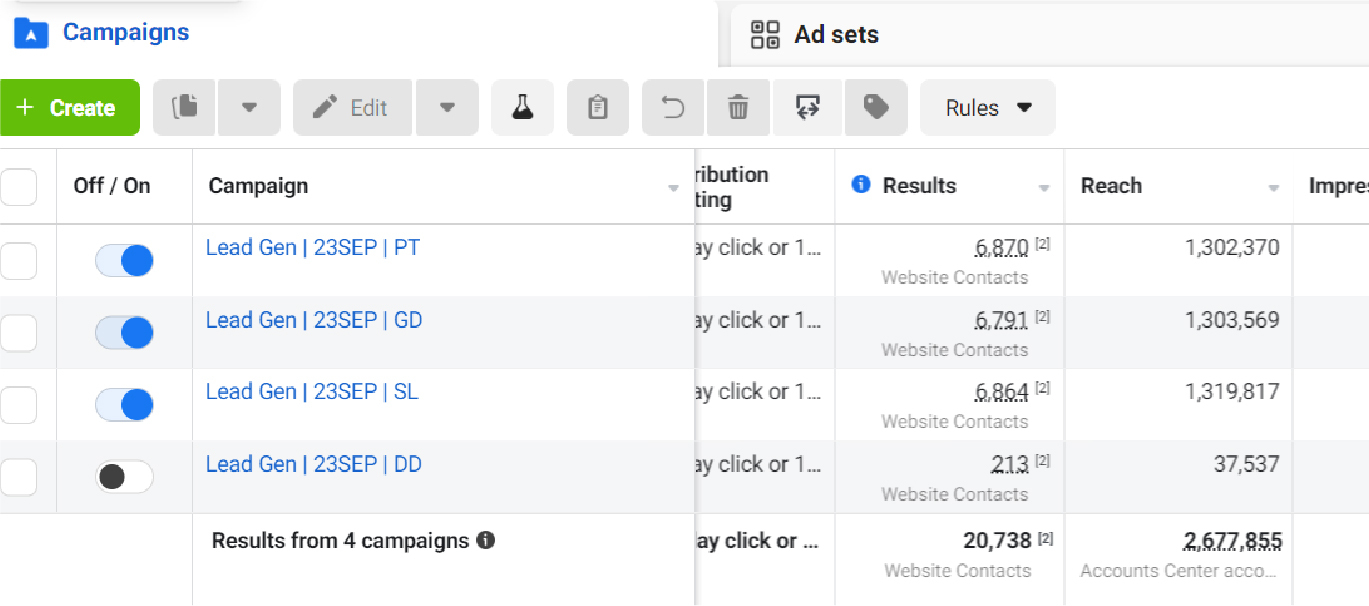Click the trash delete icon

738,108
